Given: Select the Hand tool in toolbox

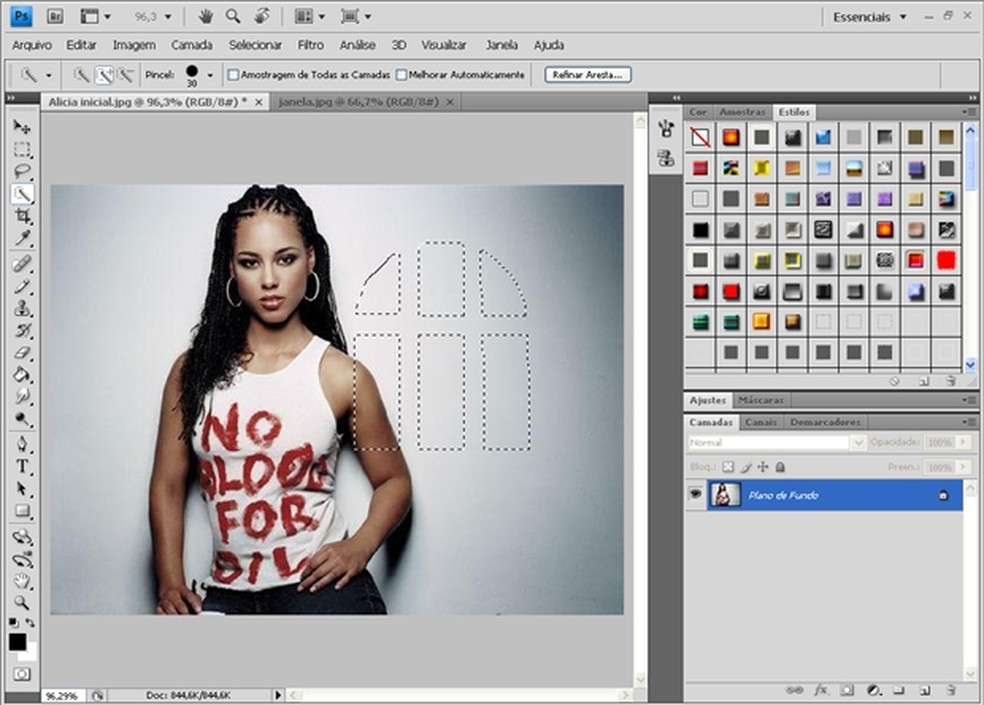Looking at the screenshot, I should click(22, 580).
